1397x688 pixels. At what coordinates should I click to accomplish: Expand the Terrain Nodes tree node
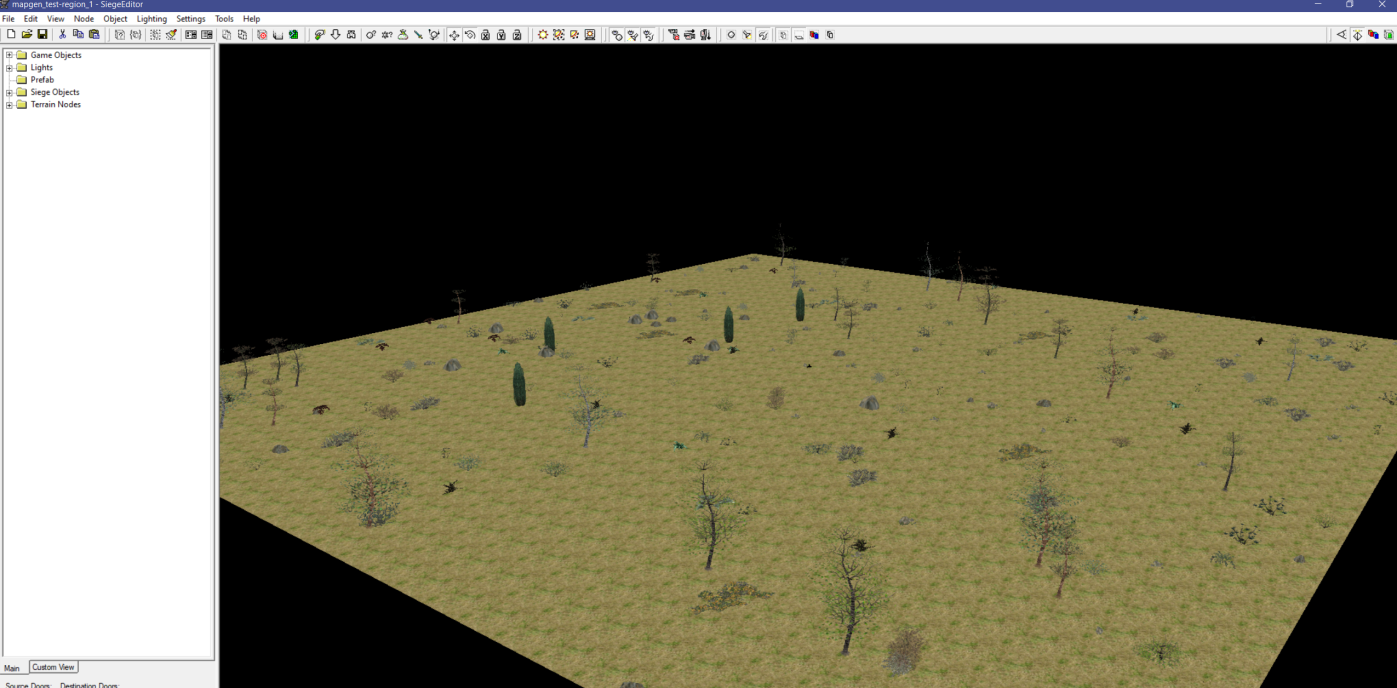(9, 104)
